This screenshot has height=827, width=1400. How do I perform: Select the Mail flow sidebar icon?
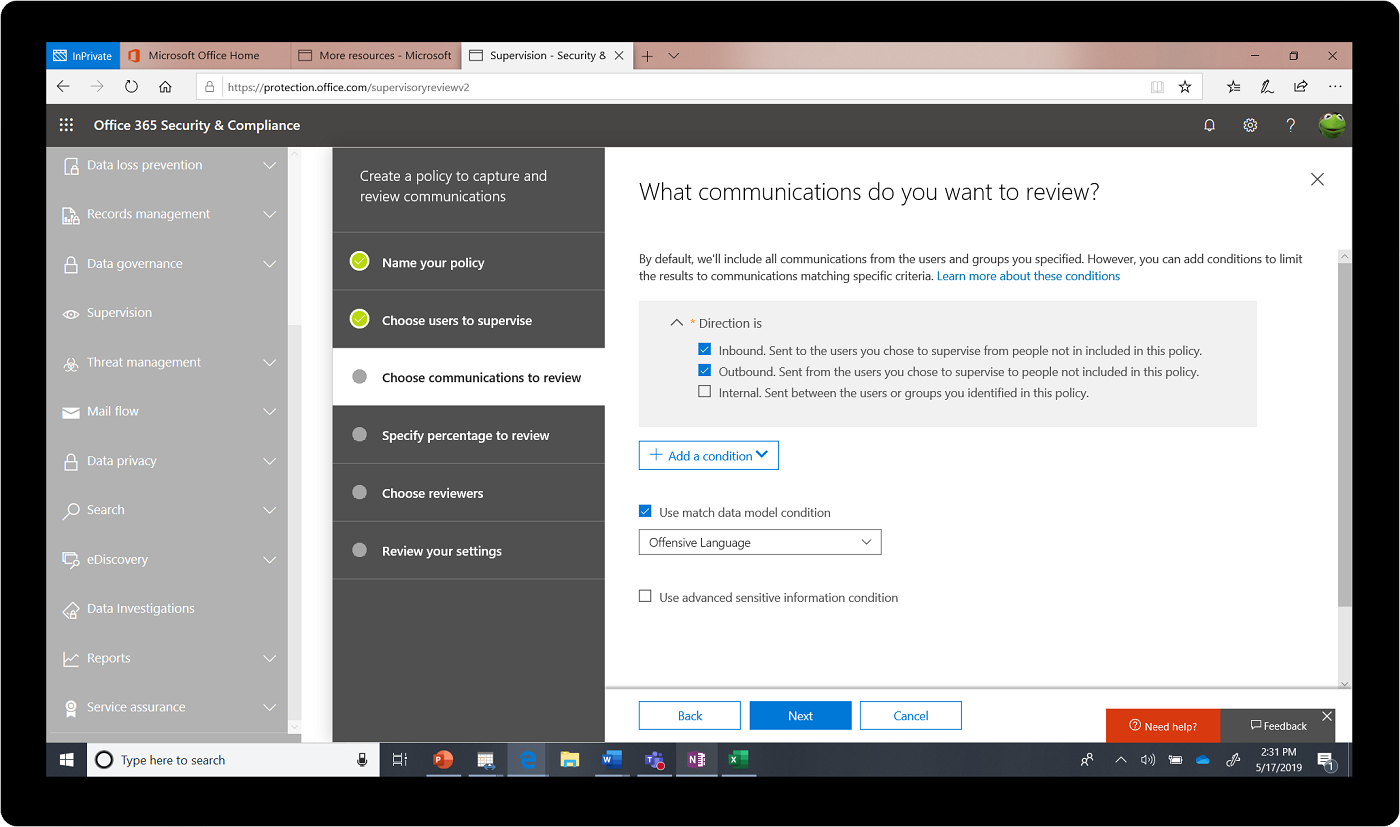tap(69, 411)
